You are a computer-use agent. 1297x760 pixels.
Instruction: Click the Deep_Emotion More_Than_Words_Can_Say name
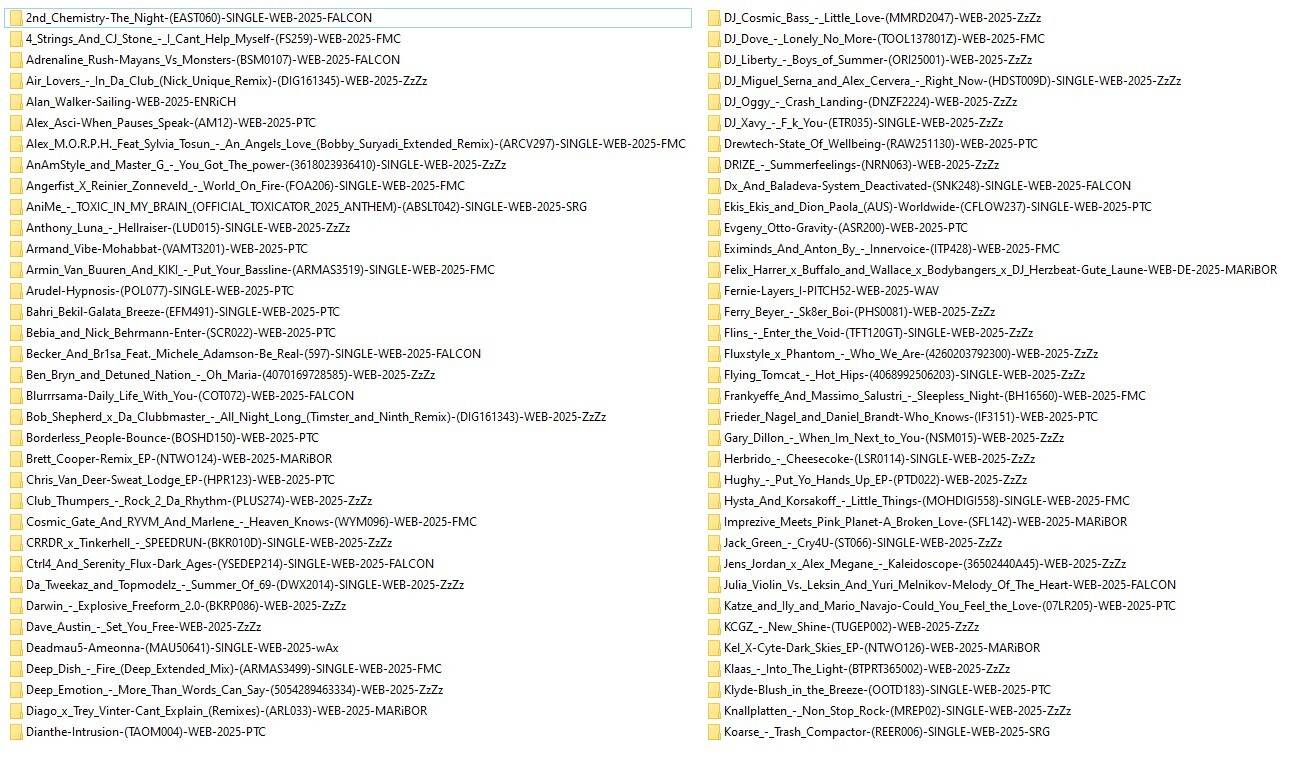click(235, 690)
